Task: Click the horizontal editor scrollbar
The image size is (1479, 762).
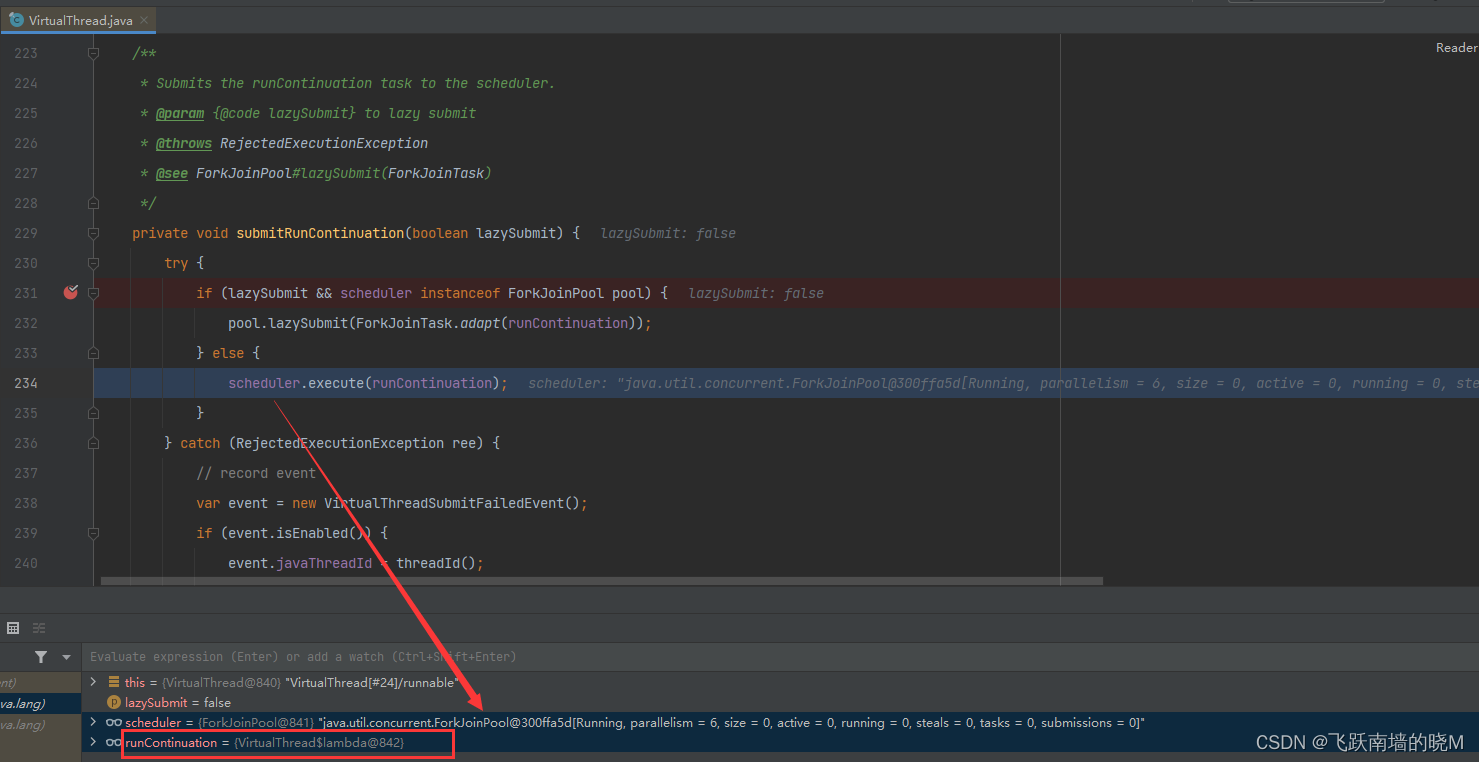Action: [x=600, y=580]
